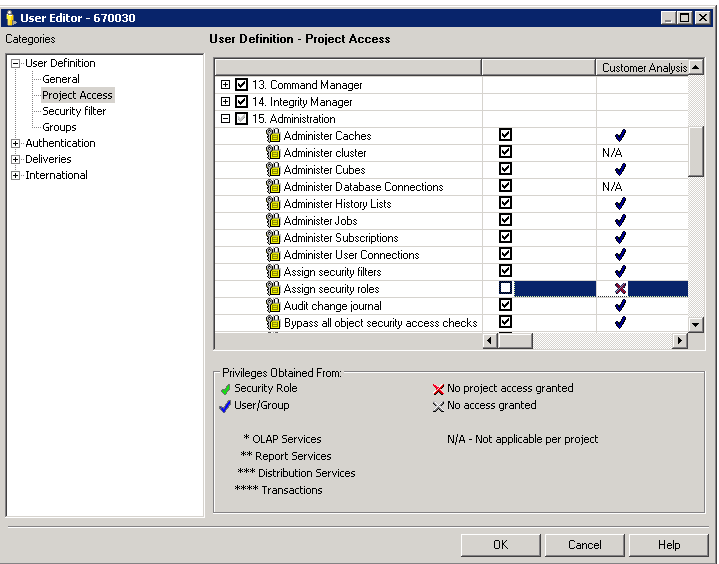This screenshot has width=719, height=564.
Task: Expand the 13. Command Manager group
Action: (x=225, y=84)
